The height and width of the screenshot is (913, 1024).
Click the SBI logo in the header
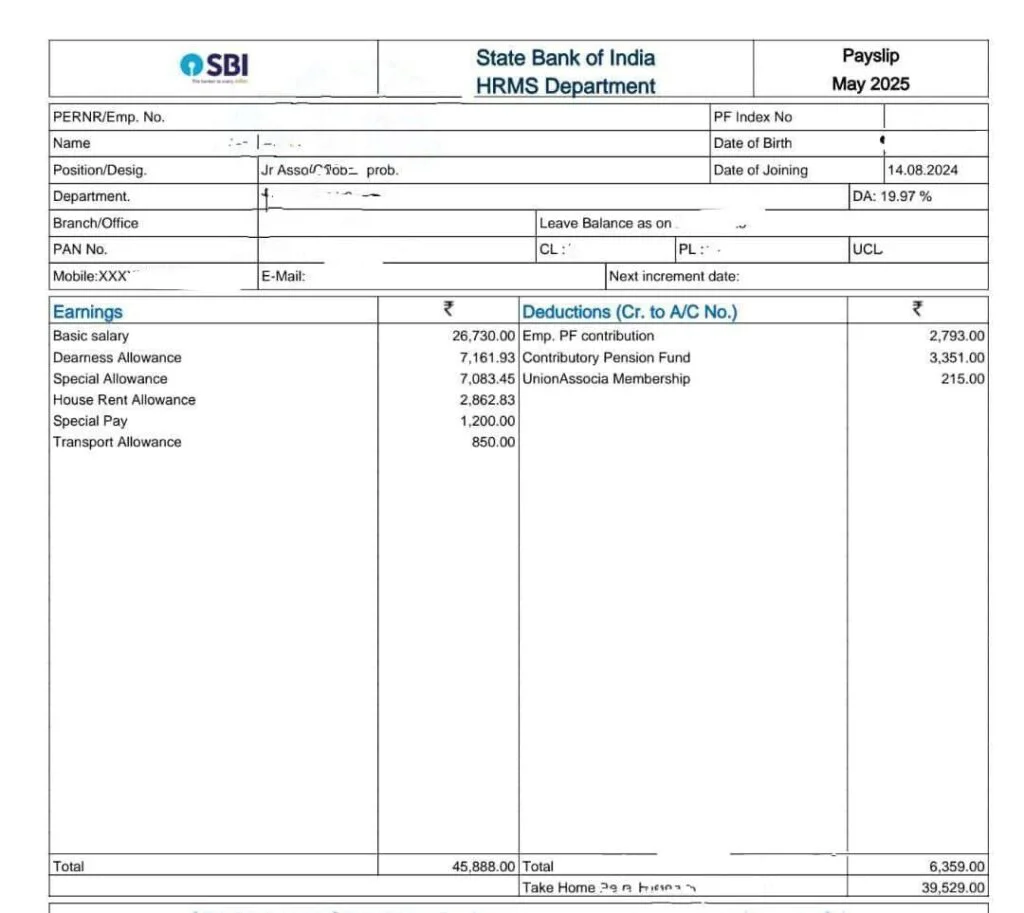coord(214,67)
